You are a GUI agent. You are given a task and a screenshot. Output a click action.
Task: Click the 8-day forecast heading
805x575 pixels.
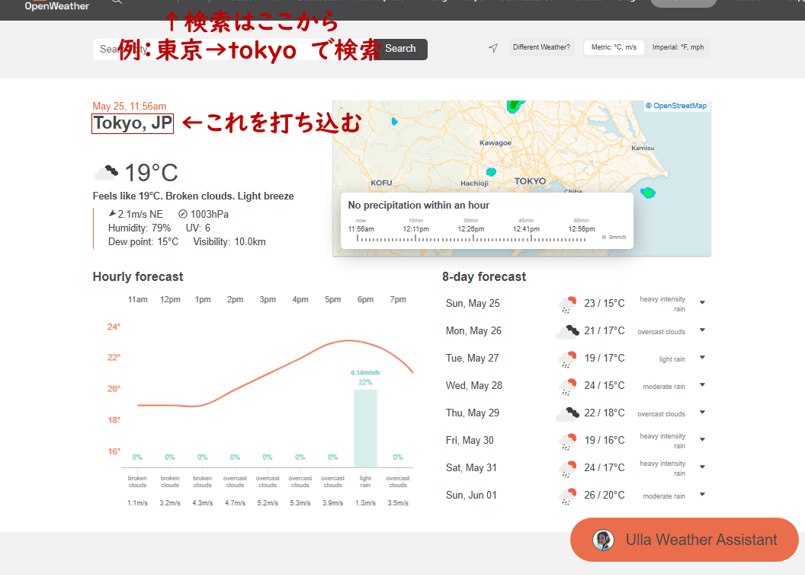click(484, 277)
